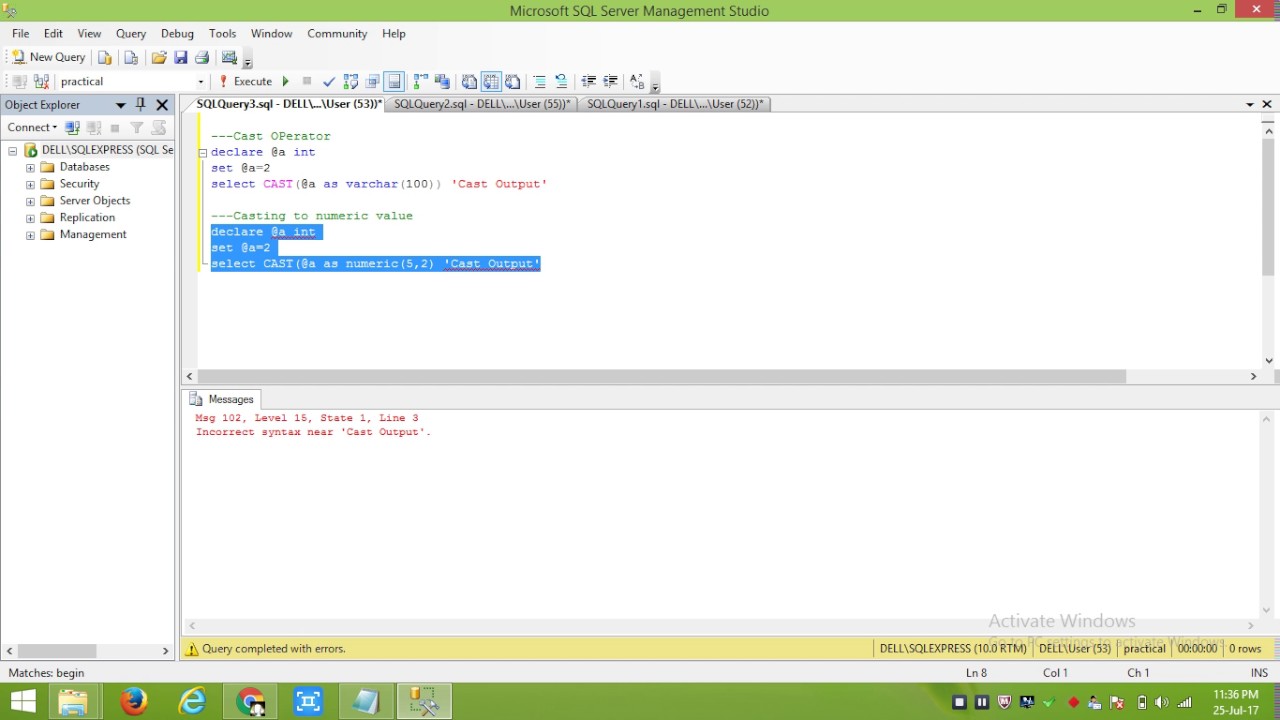Open the active documents list dropdown arrow

(1250, 105)
